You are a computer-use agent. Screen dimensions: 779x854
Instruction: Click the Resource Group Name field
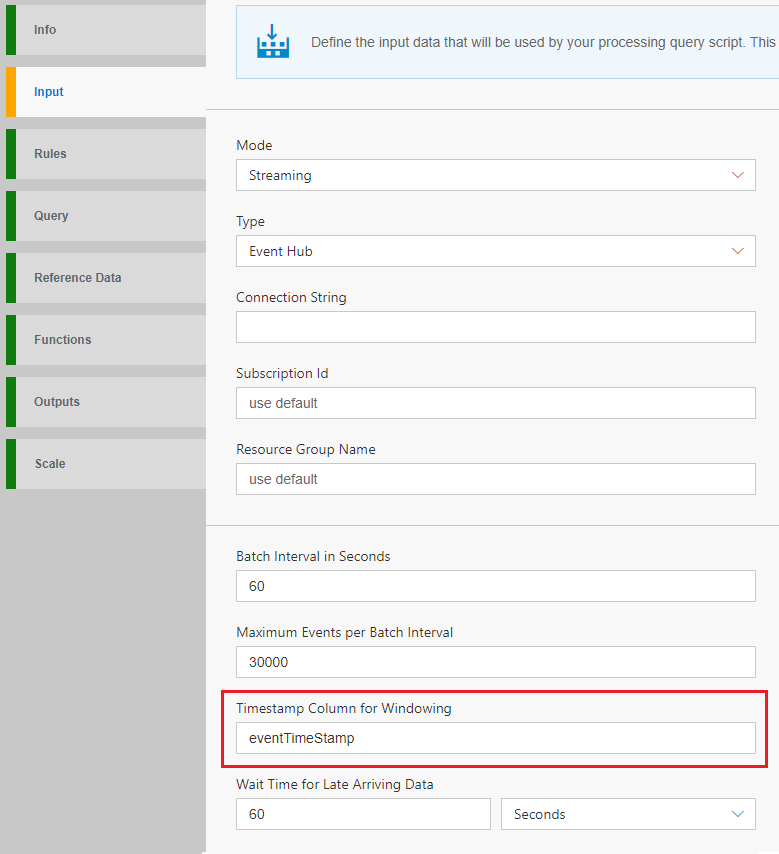pos(495,479)
